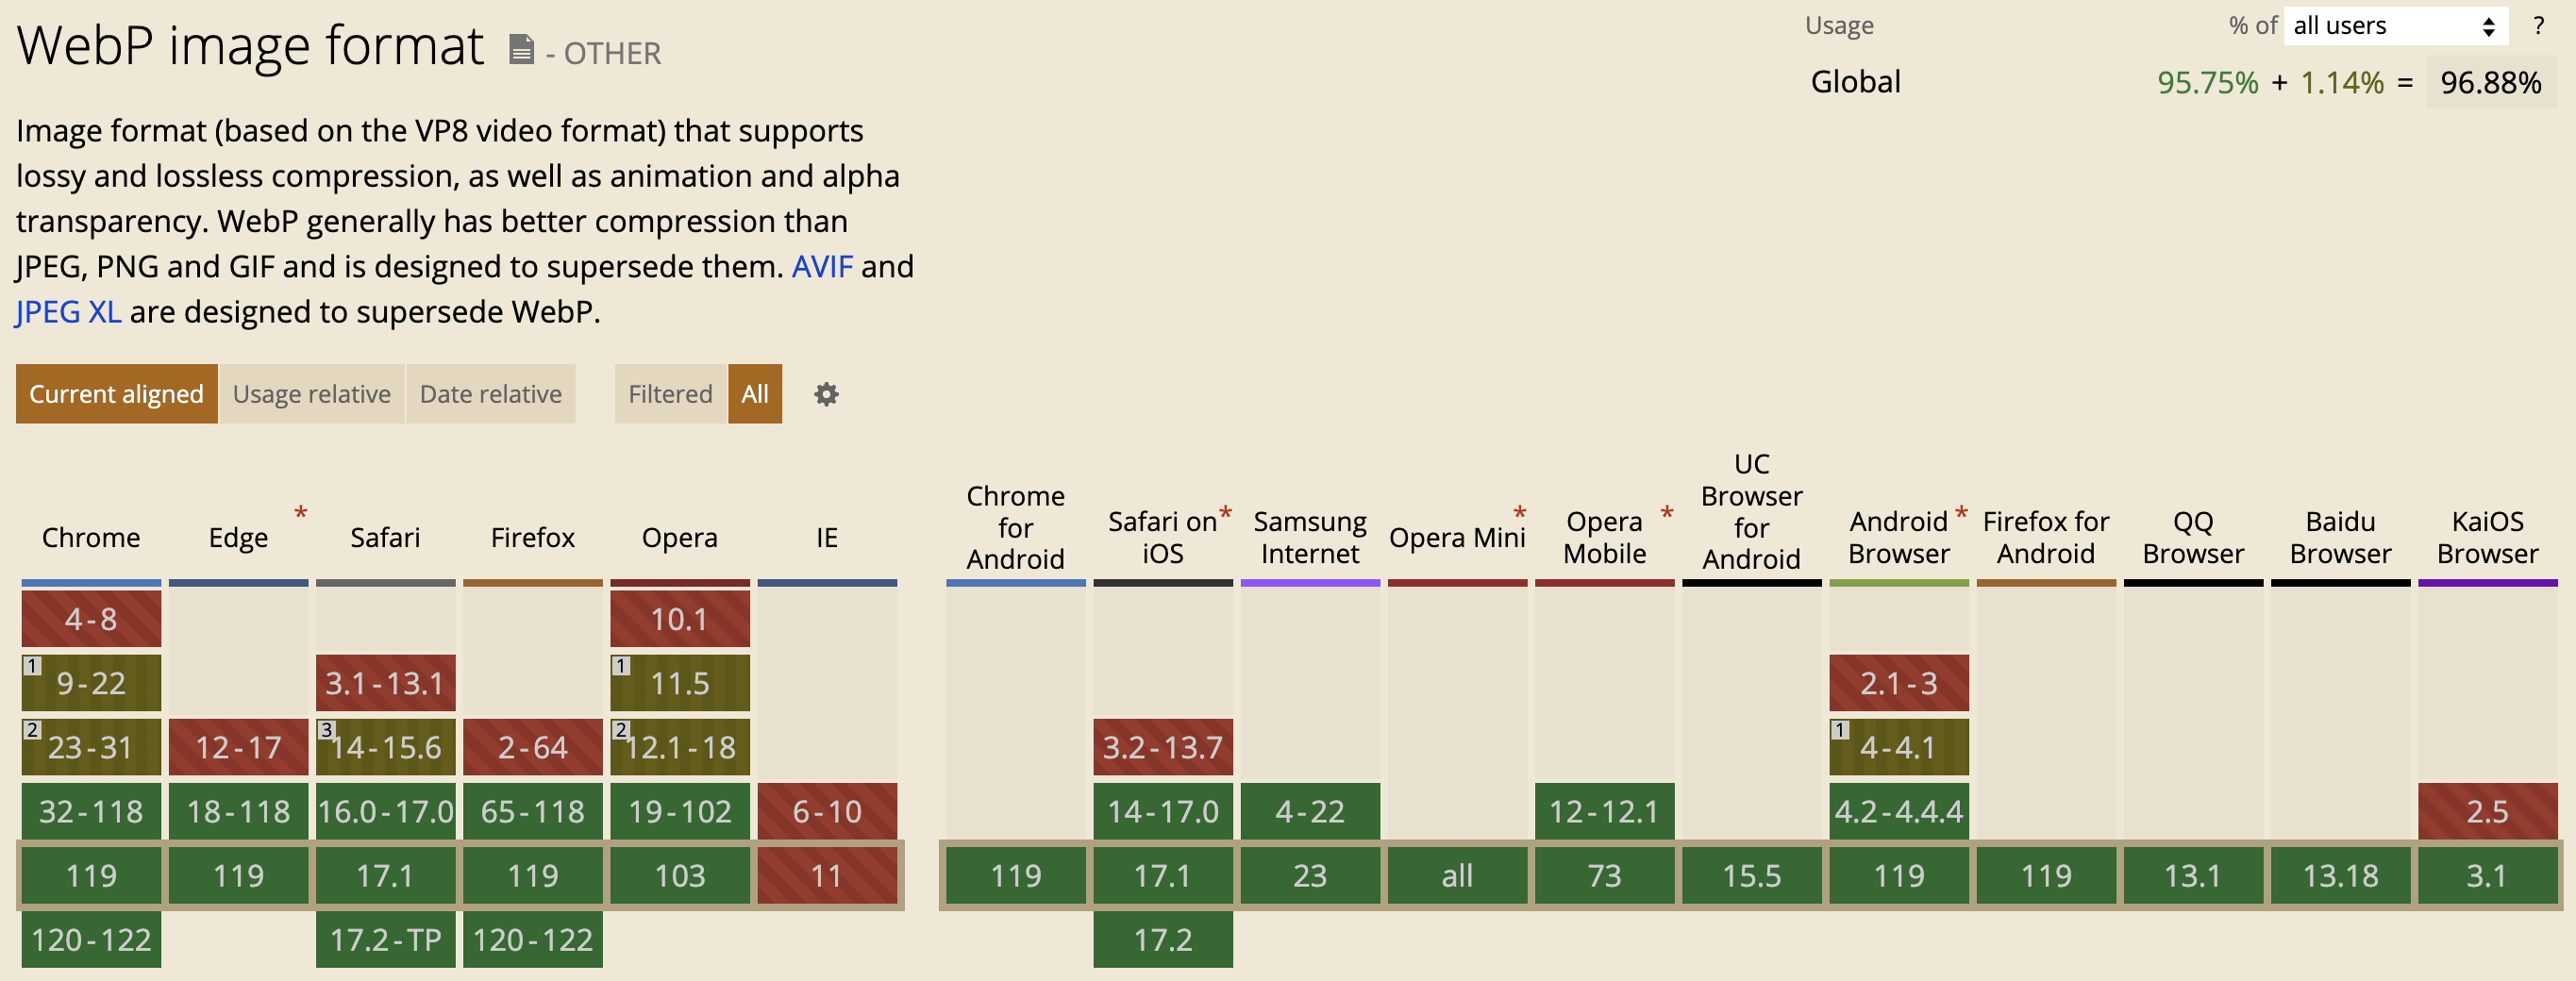Click the asterisk next to Edge
This screenshot has width=2576, height=981.
tap(300, 513)
